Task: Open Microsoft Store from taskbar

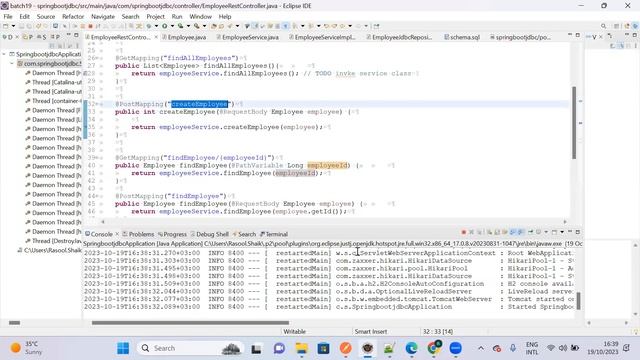Action: (x=324, y=348)
